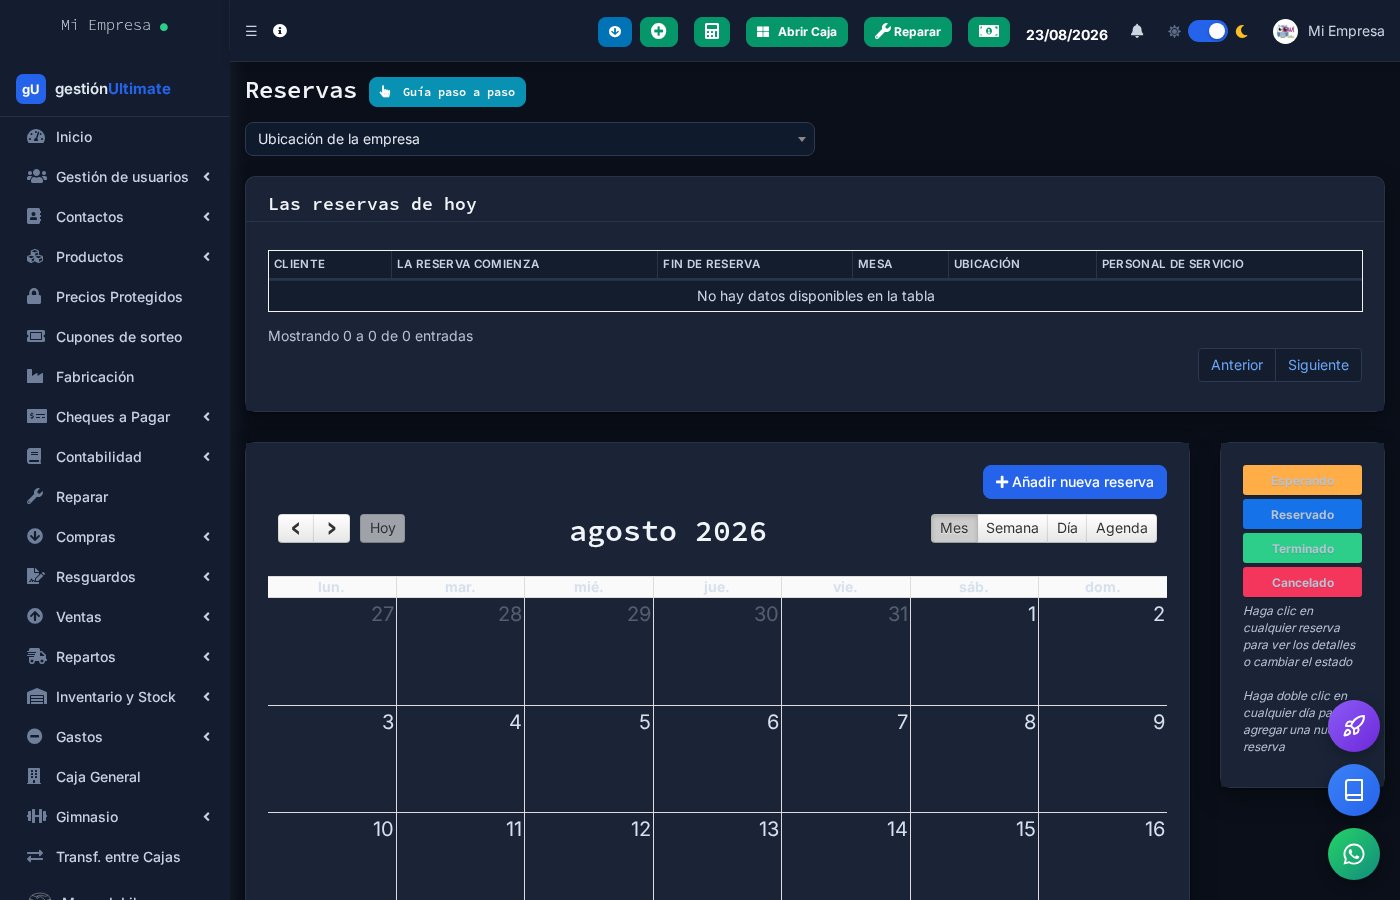The height and width of the screenshot is (900, 1400).
Task: Open the WhatsApp floating chat button
Action: 1354,854
